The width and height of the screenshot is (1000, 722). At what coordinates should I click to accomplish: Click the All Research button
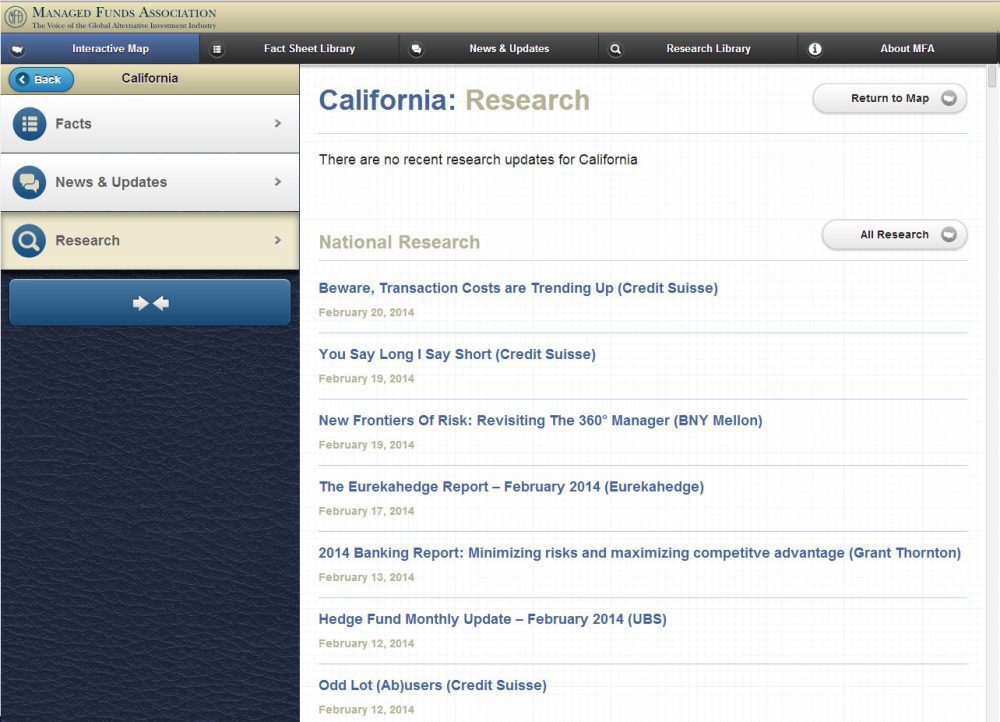894,235
